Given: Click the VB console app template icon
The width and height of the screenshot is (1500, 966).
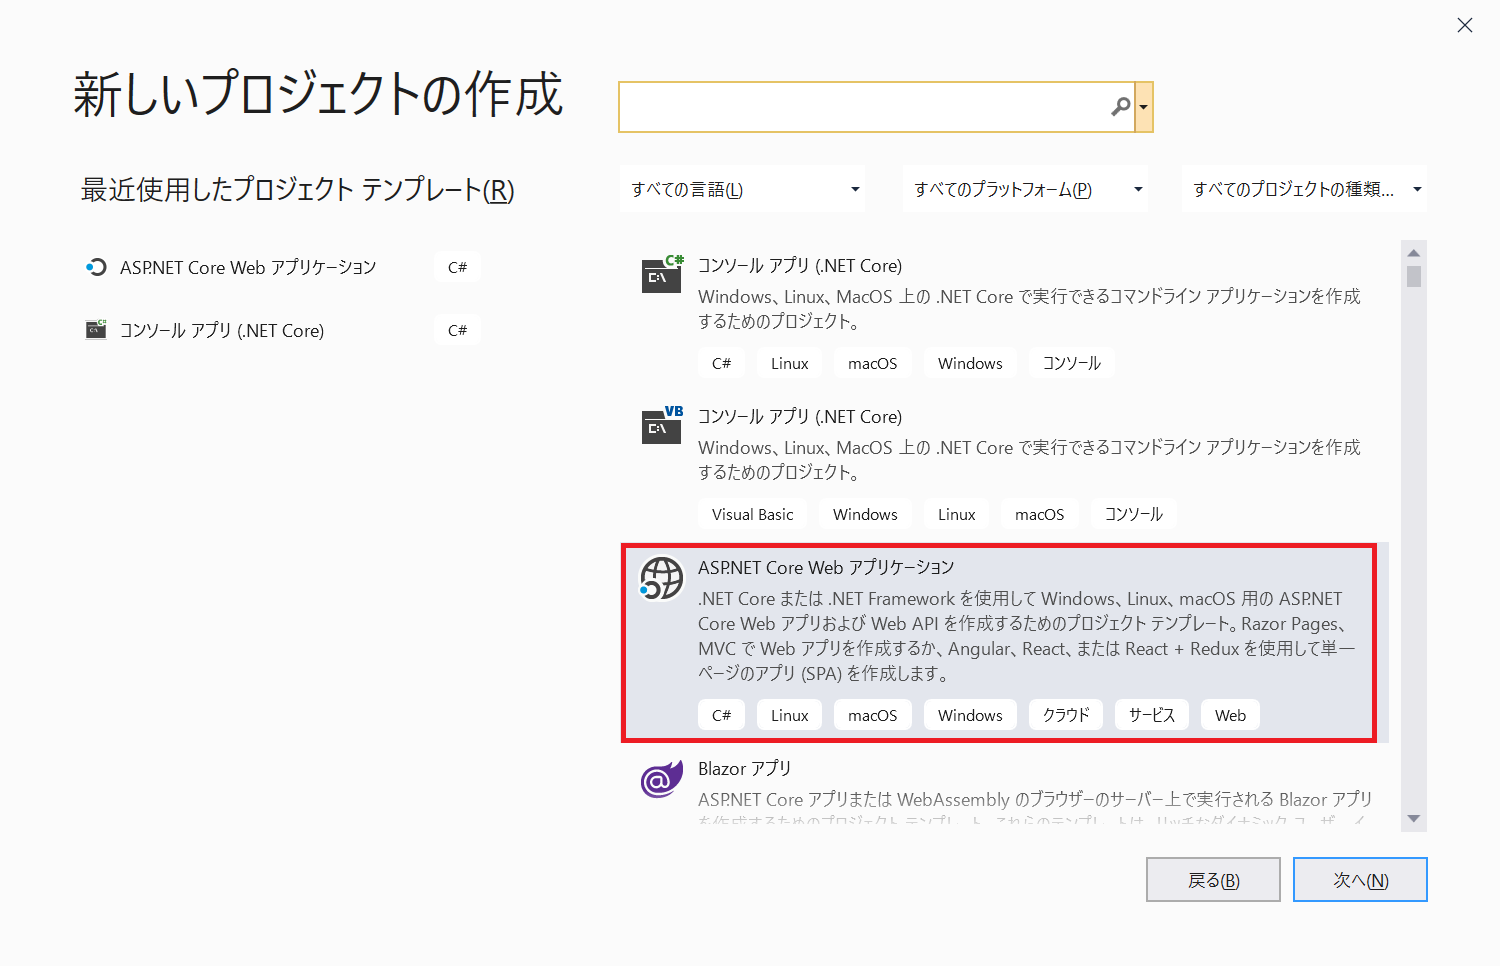Looking at the screenshot, I should 662,424.
